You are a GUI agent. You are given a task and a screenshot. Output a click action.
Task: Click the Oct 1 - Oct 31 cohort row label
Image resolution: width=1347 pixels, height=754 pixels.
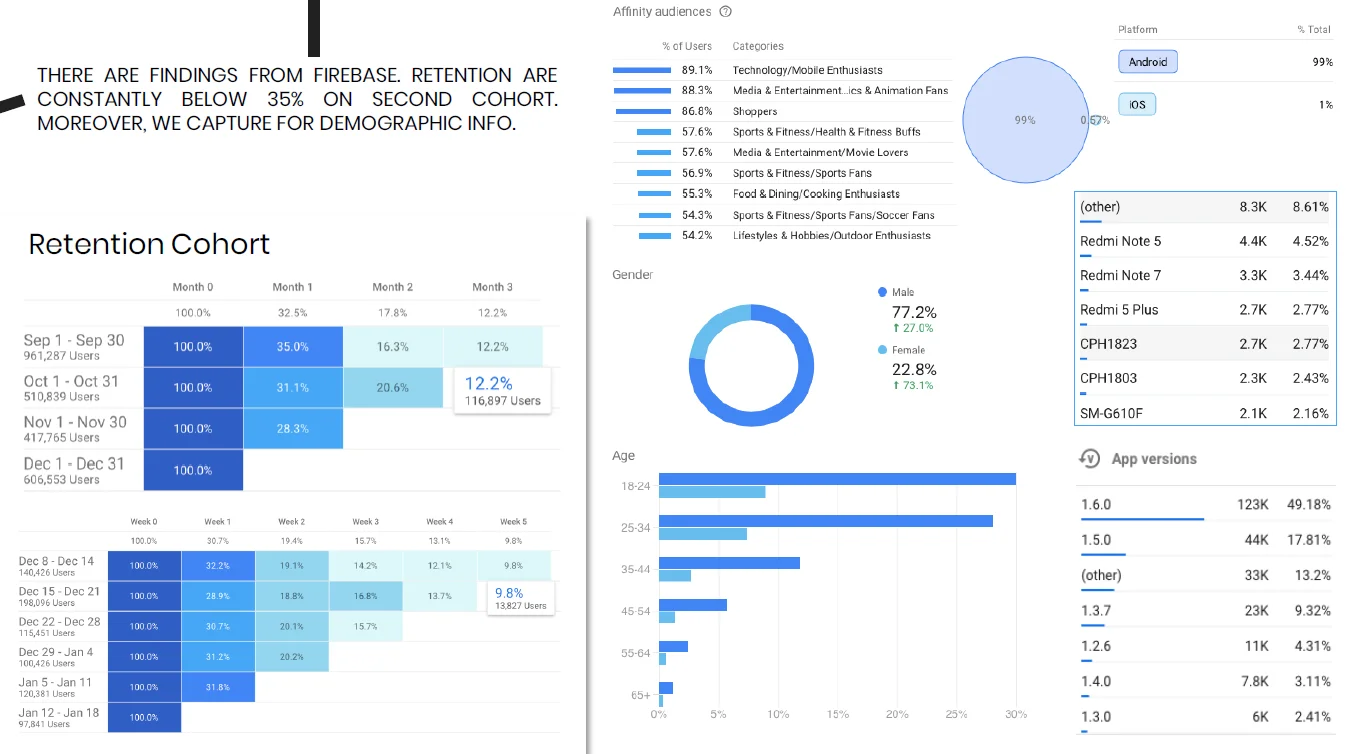click(71, 387)
